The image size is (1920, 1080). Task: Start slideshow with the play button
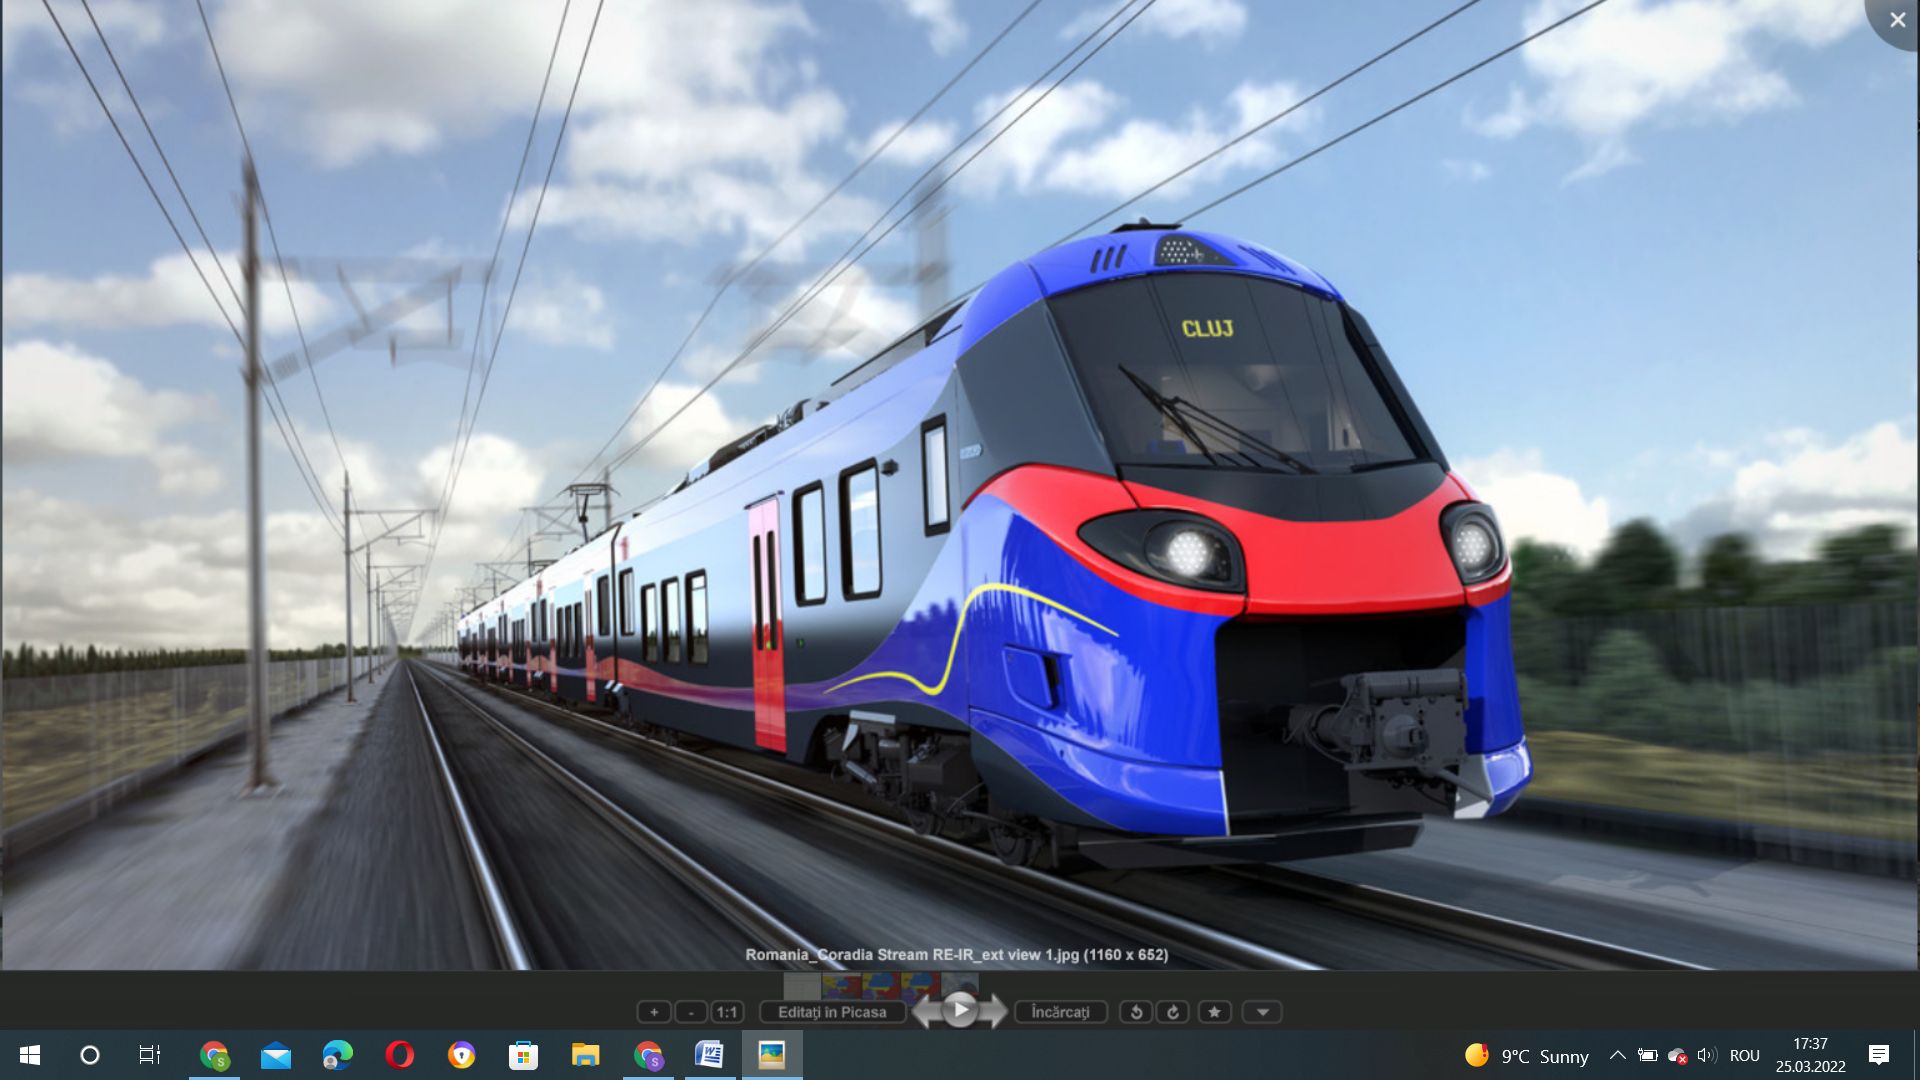pos(960,1010)
